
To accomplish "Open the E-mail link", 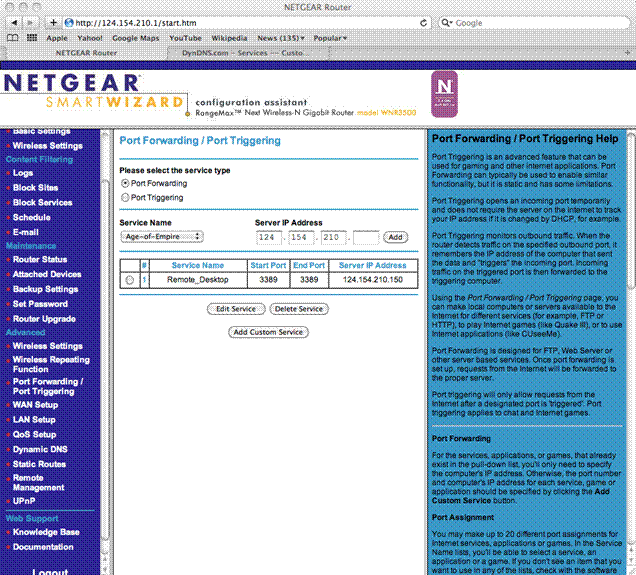I will click(x=26, y=232).
